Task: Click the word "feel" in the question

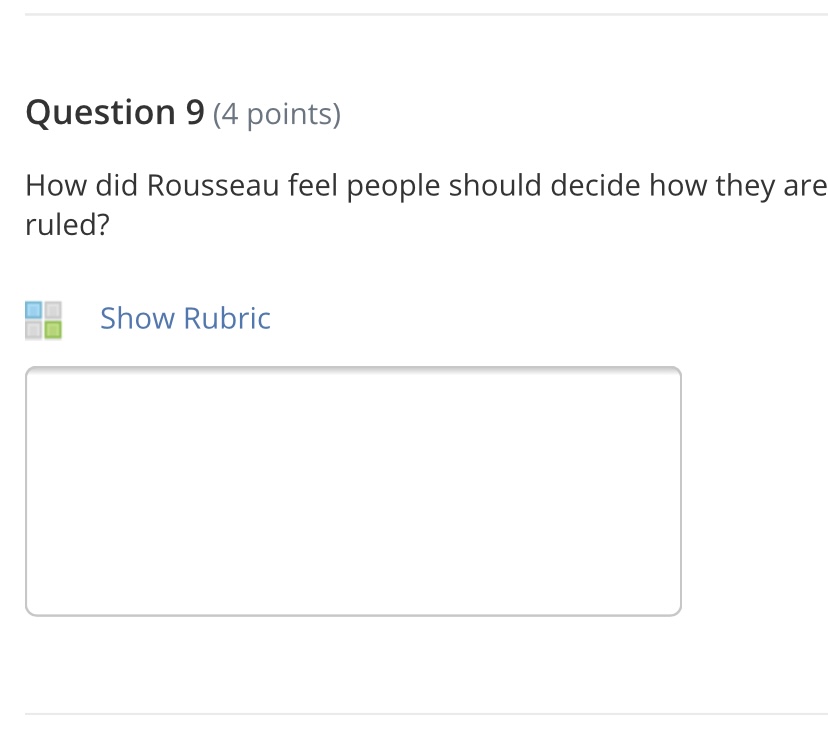Action: [x=312, y=186]
